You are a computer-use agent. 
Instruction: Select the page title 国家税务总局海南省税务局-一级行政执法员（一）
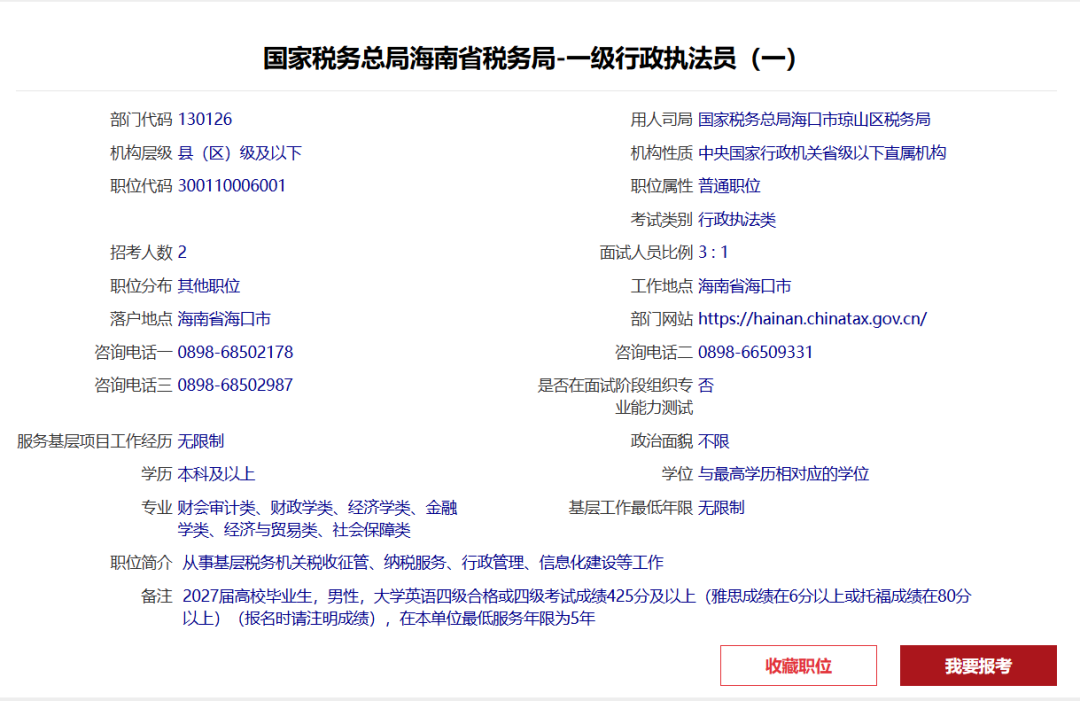click(529, 59)
